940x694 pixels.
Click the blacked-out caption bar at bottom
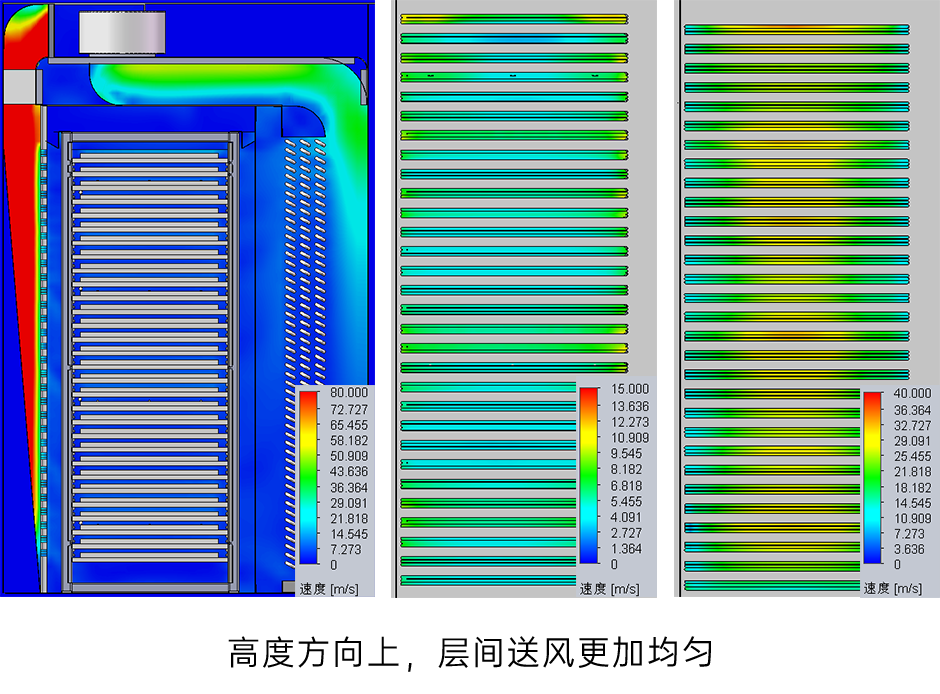470,655
